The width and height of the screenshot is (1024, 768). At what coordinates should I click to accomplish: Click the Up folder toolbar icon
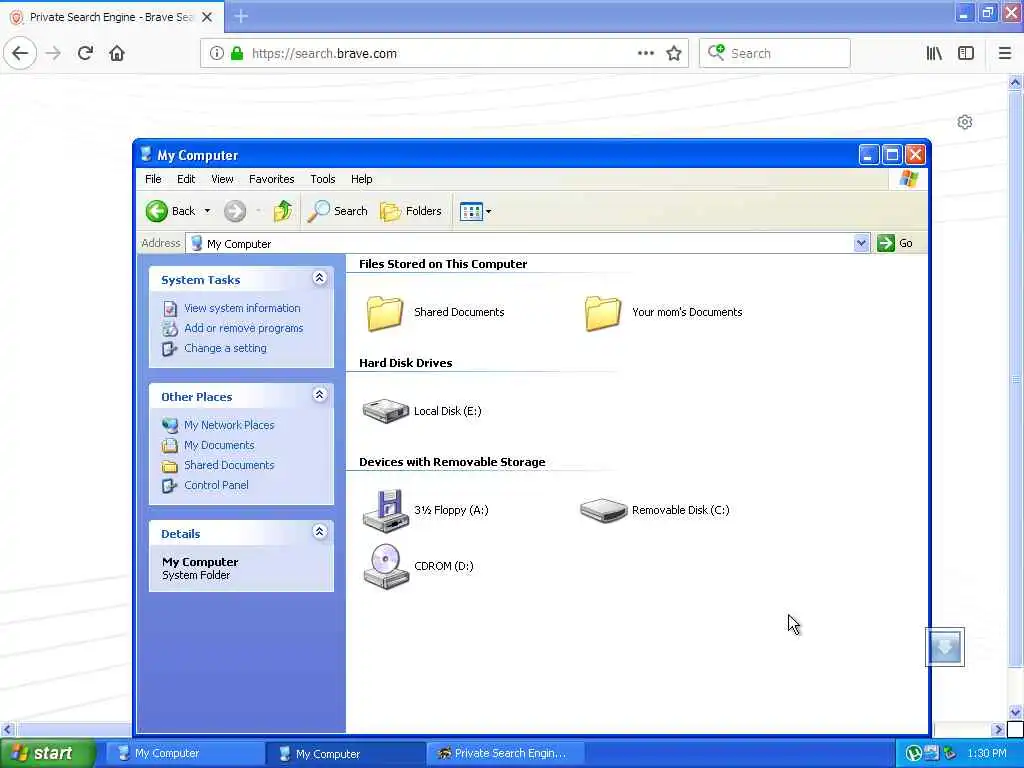(x=283, y=211)
